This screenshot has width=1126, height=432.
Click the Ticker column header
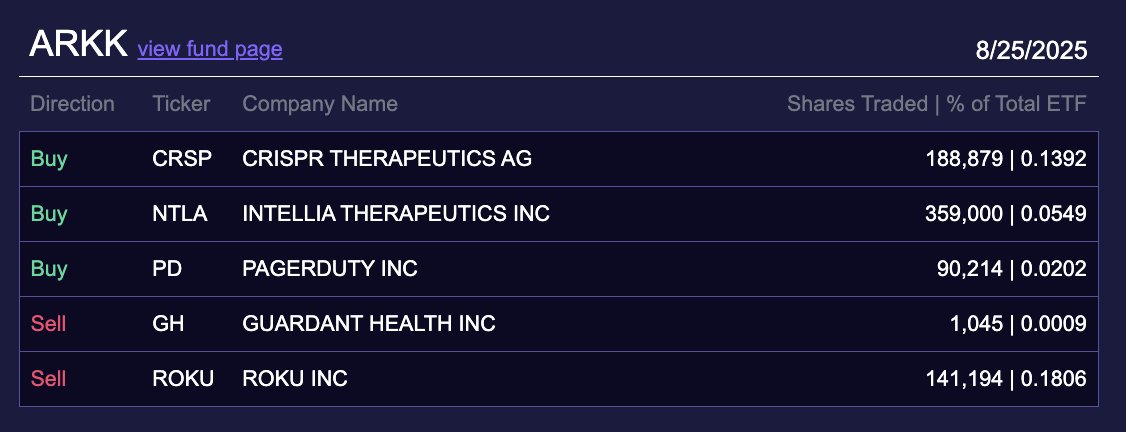coord(181,104)
